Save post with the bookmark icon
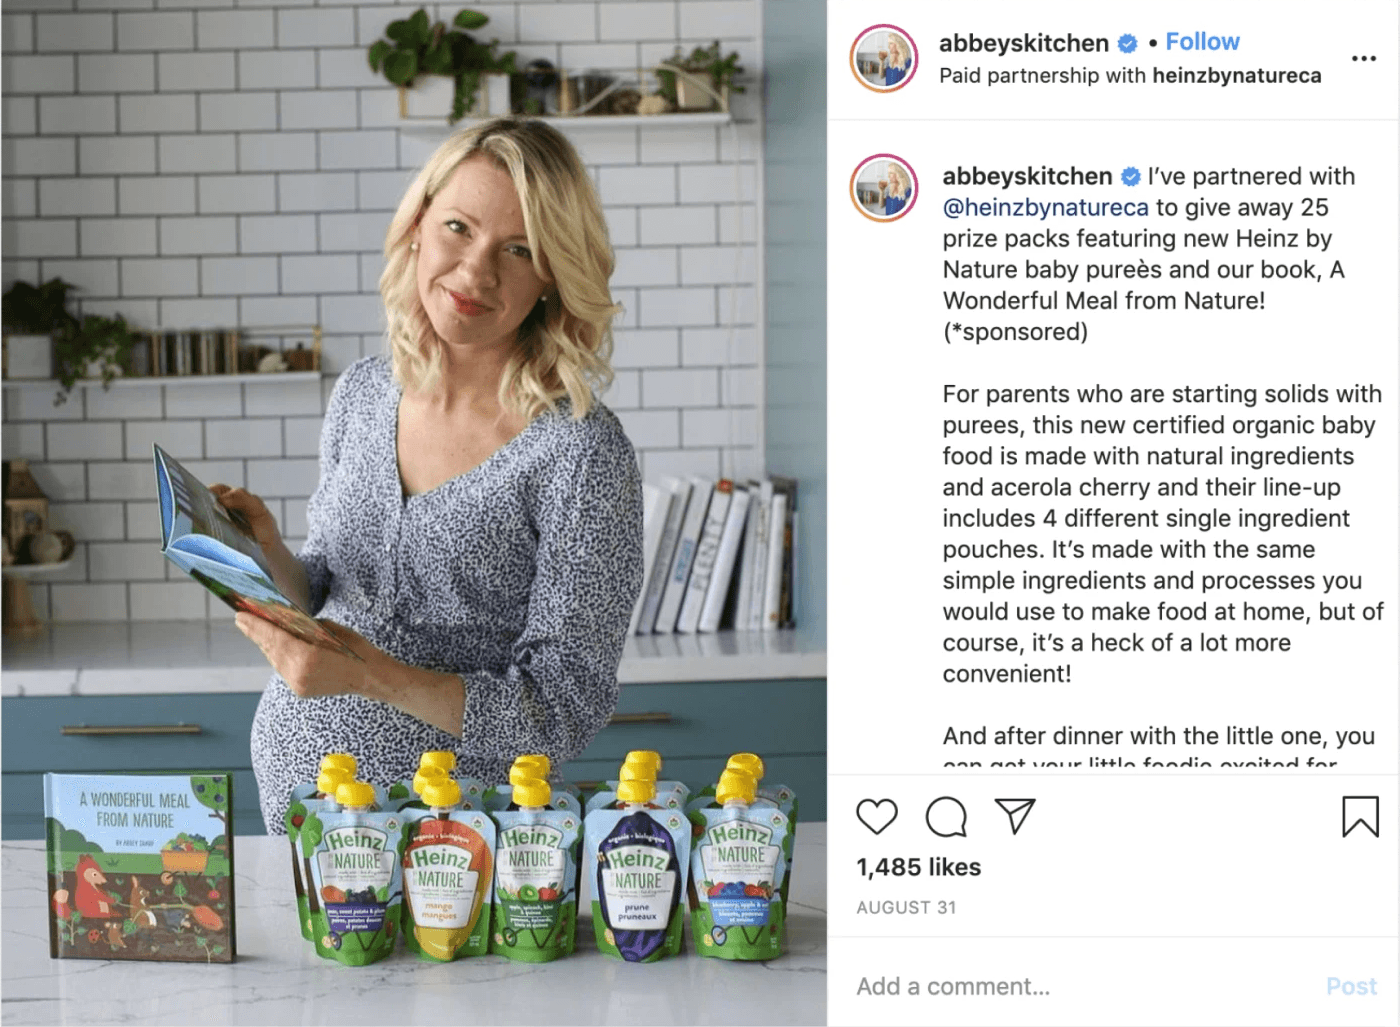This screenshot has height=1027, width=1400. 1360,816
